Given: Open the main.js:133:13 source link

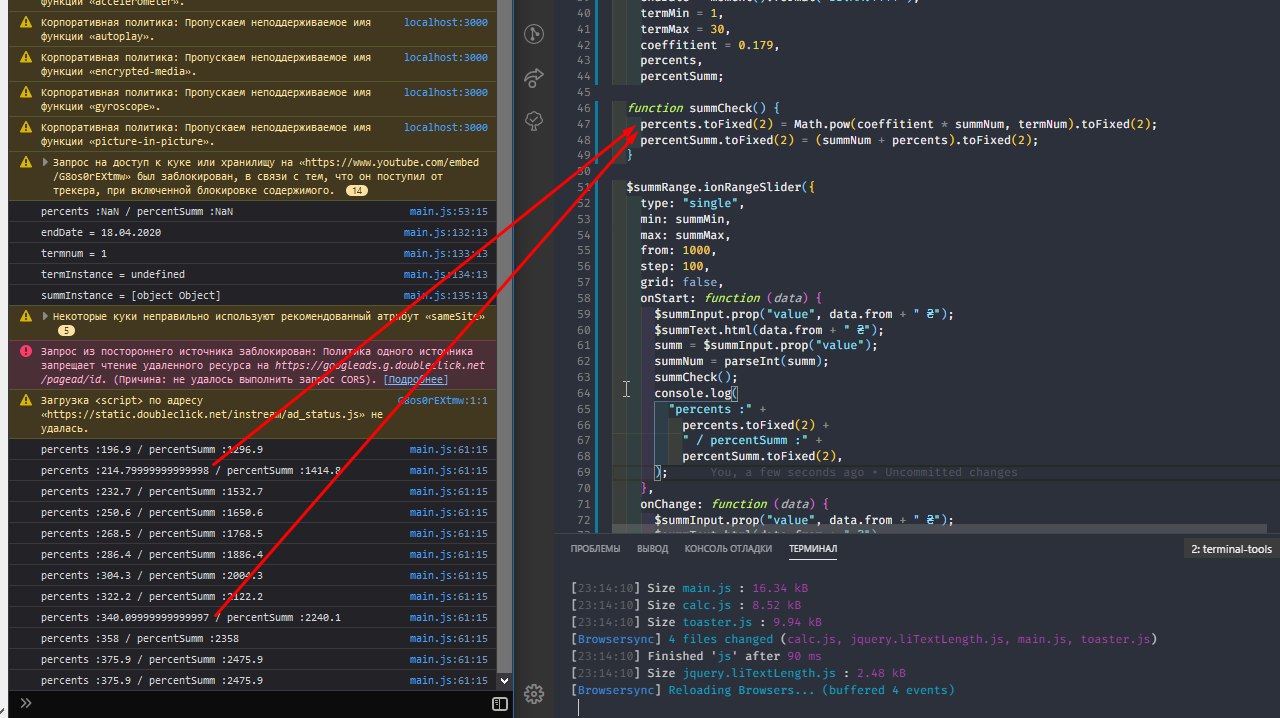Looking at the screenshot, I should coord(446,254).
